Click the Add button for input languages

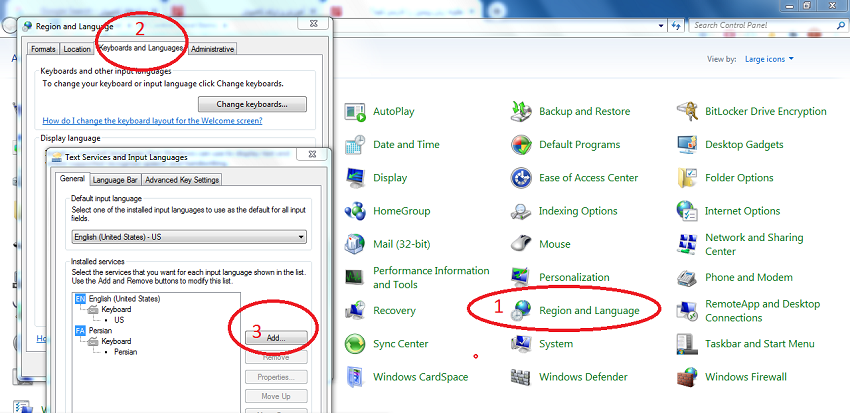click(x=276, y=338)
